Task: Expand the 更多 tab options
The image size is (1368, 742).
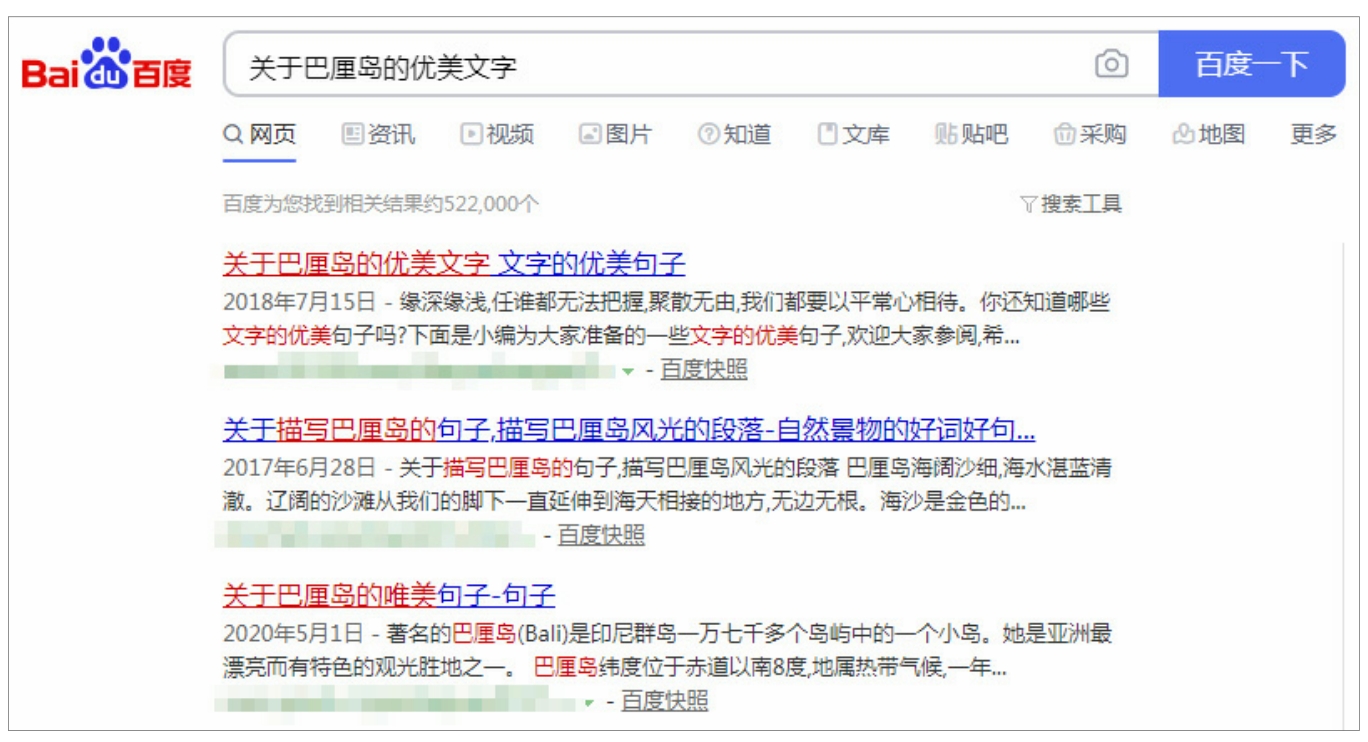Action: coord(1314,135)
